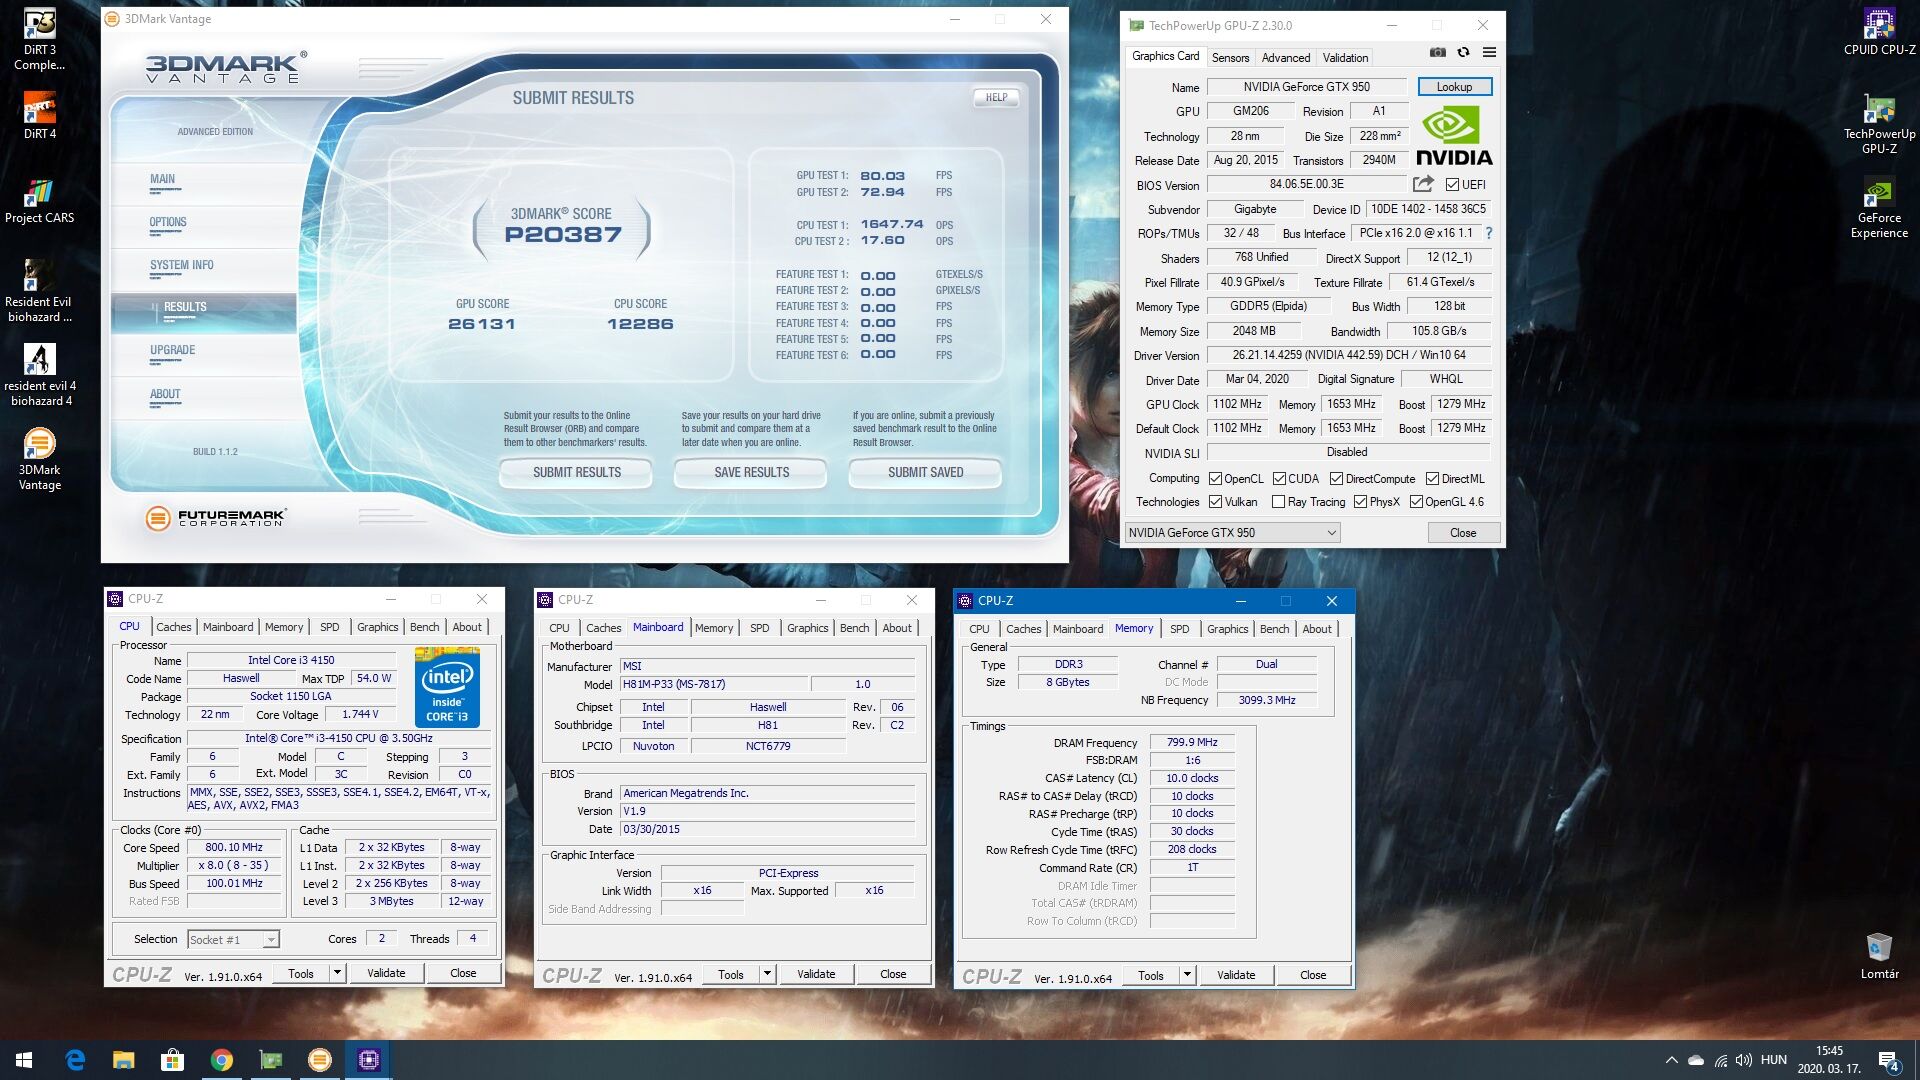Open CPUID CPU-Z desktop shortcut
Image resolution: width=1920 pixels, height=1080 pixels.
1879,32
